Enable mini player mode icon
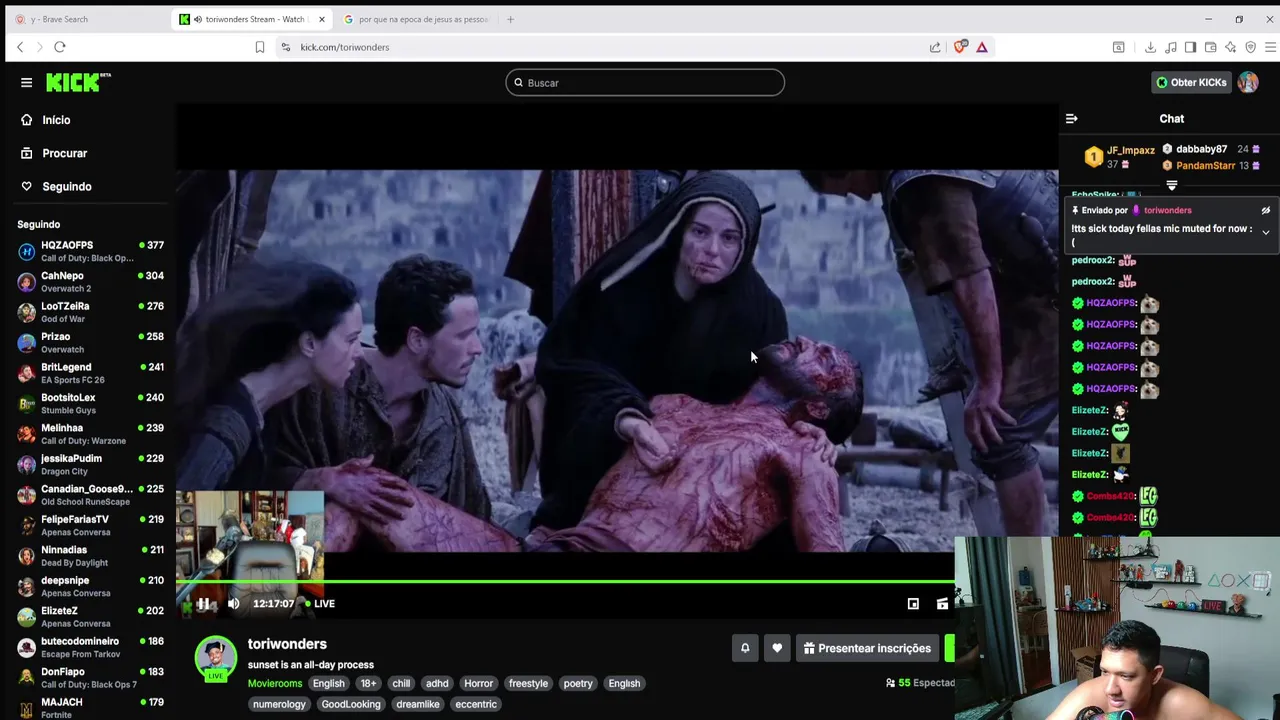Screen dimensions: 1280x720 pos(913,604)
